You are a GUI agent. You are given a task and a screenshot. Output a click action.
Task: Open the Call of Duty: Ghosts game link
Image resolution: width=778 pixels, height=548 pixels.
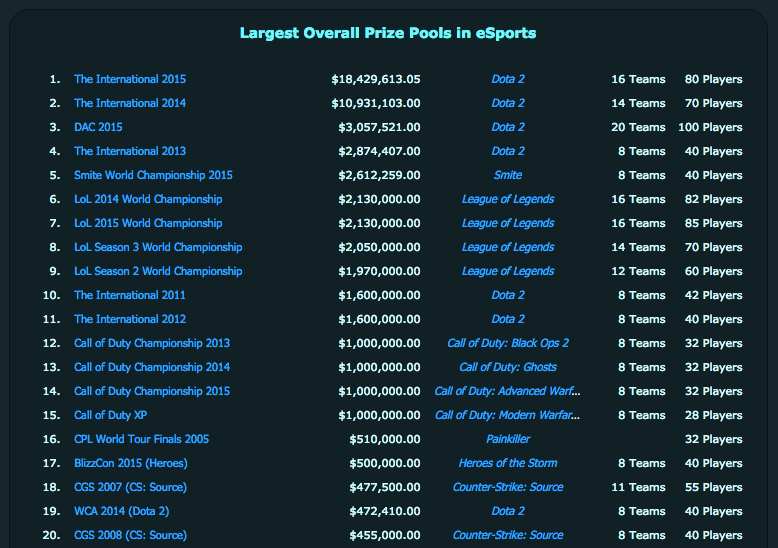pyautogui.click(x=508, y=367)
